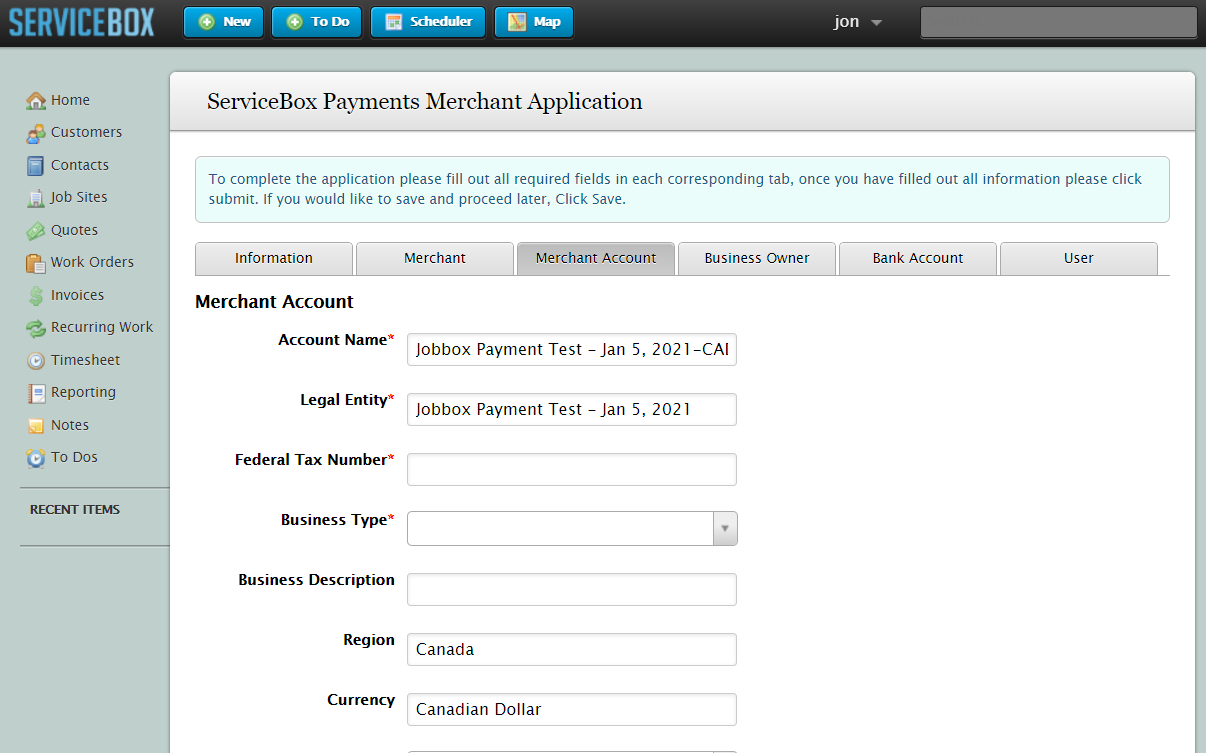The image size is (1206, 753).
Task: Open the To Dos link
Action: [x=75, y=457]
